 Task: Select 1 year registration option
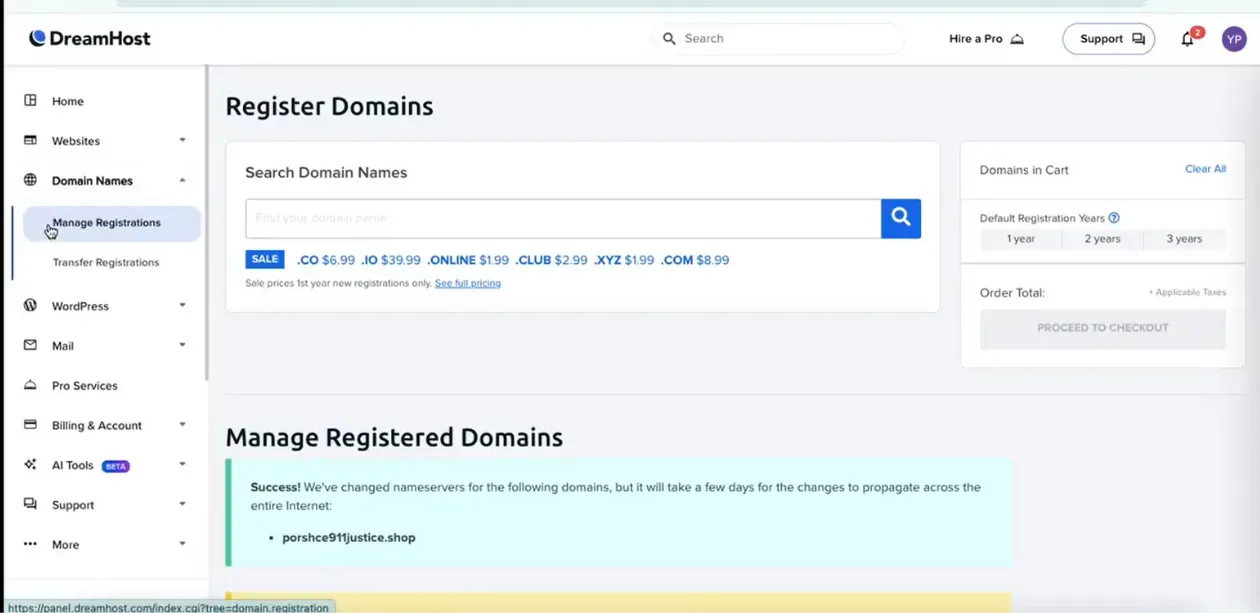[x=1021, y=239]
